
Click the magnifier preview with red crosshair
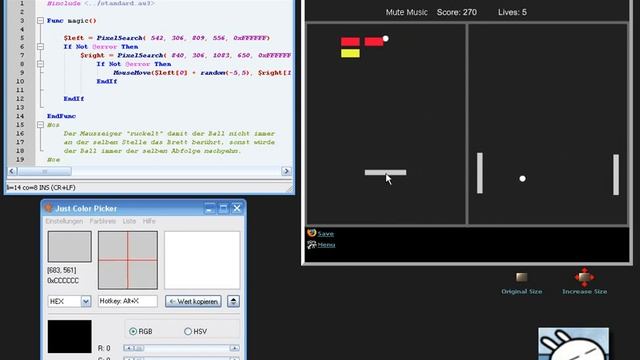point(128,260)
